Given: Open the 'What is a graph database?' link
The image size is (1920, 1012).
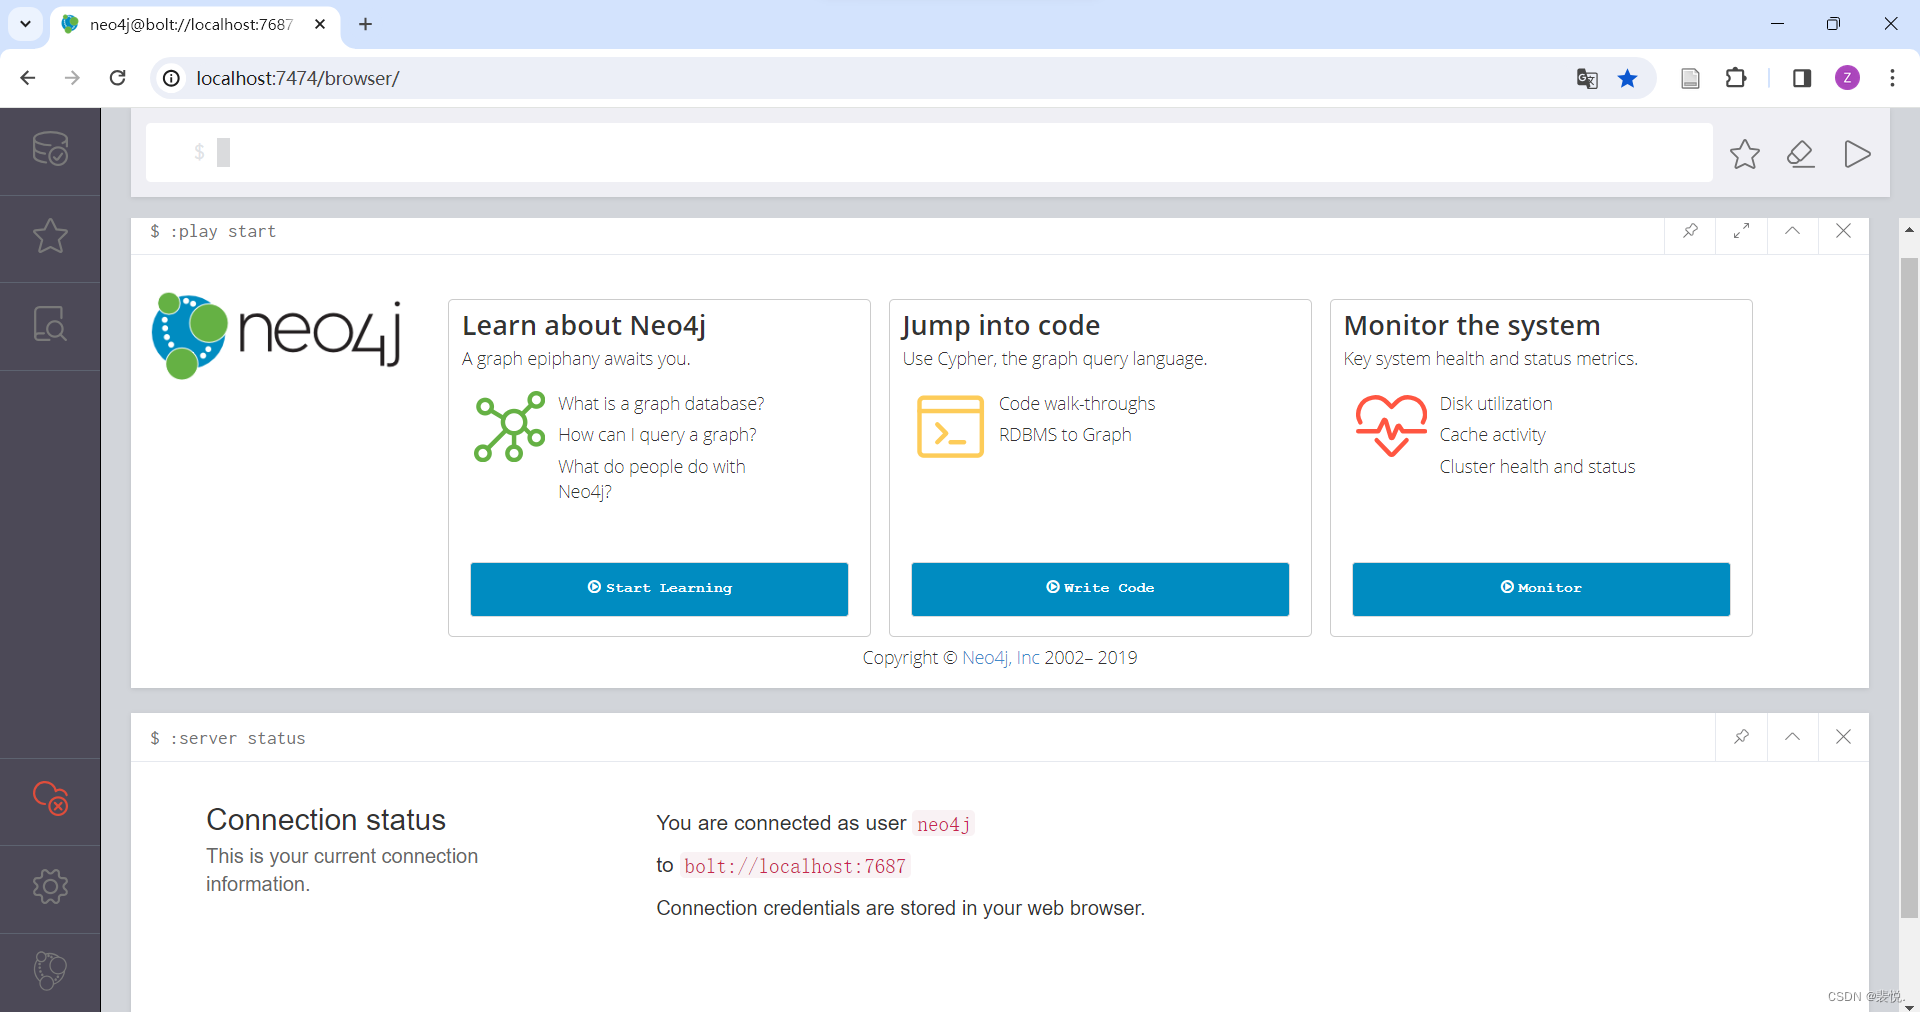Looking at the screenshot, I should coord(661,403).
